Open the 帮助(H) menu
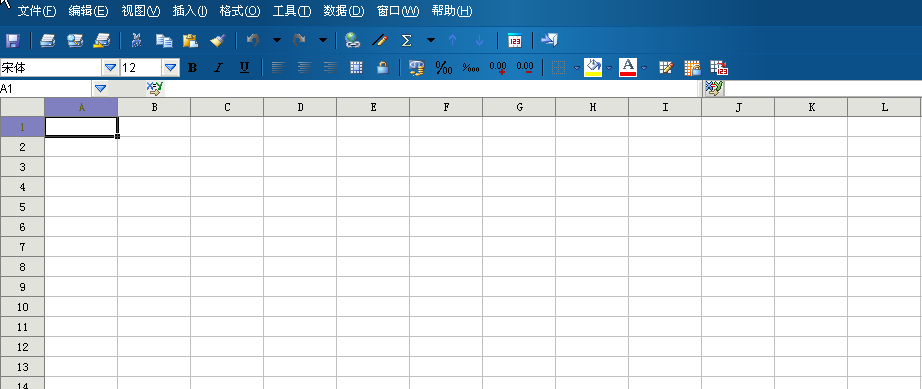 (452, 11)
